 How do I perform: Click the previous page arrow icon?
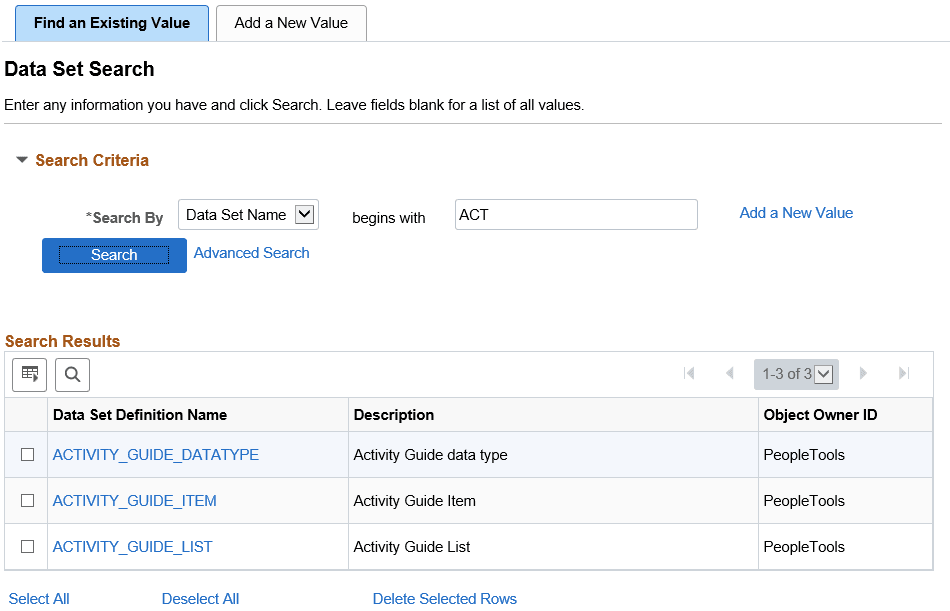pyautogui.click(x=729, y=373)
